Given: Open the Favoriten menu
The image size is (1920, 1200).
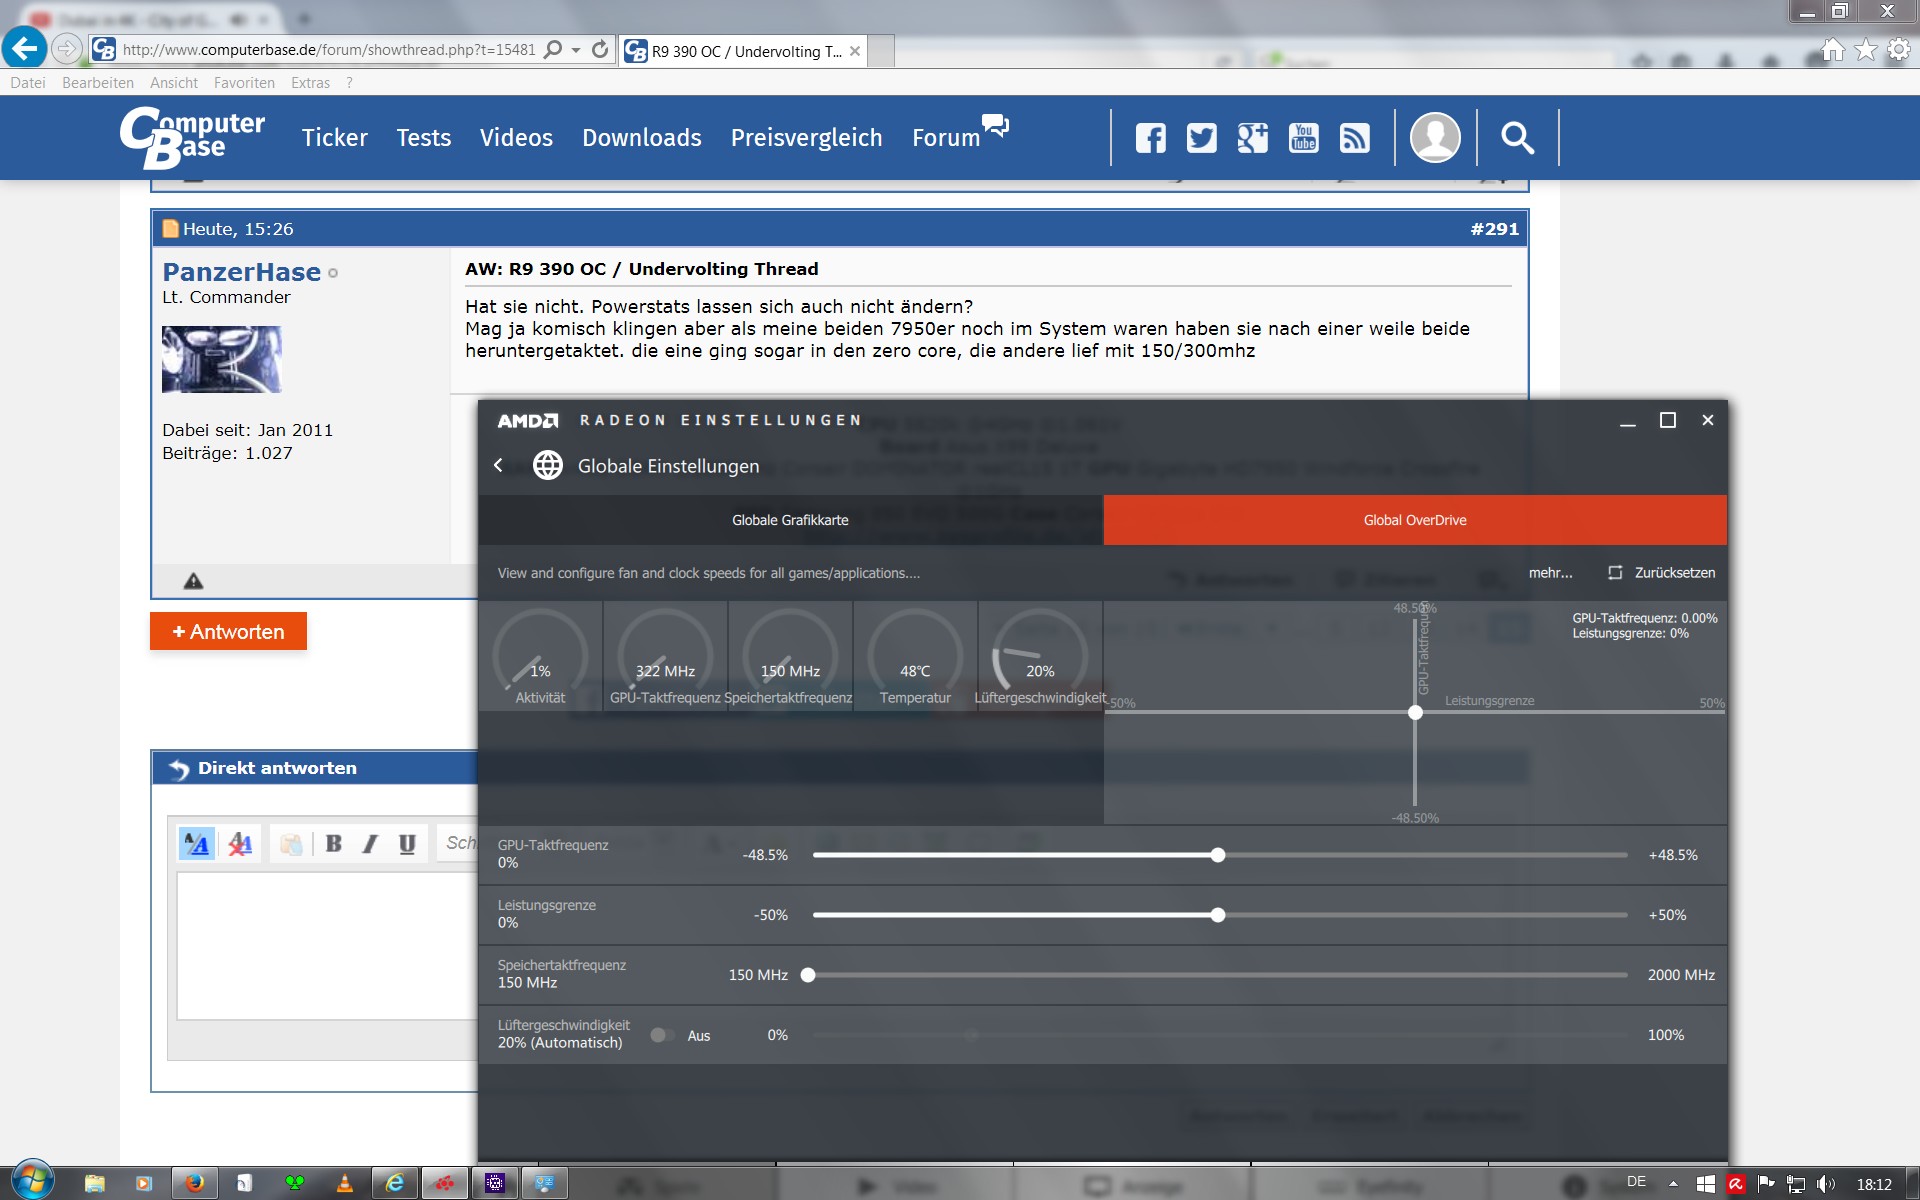Looking at the screenshot, I should point(244,83).
